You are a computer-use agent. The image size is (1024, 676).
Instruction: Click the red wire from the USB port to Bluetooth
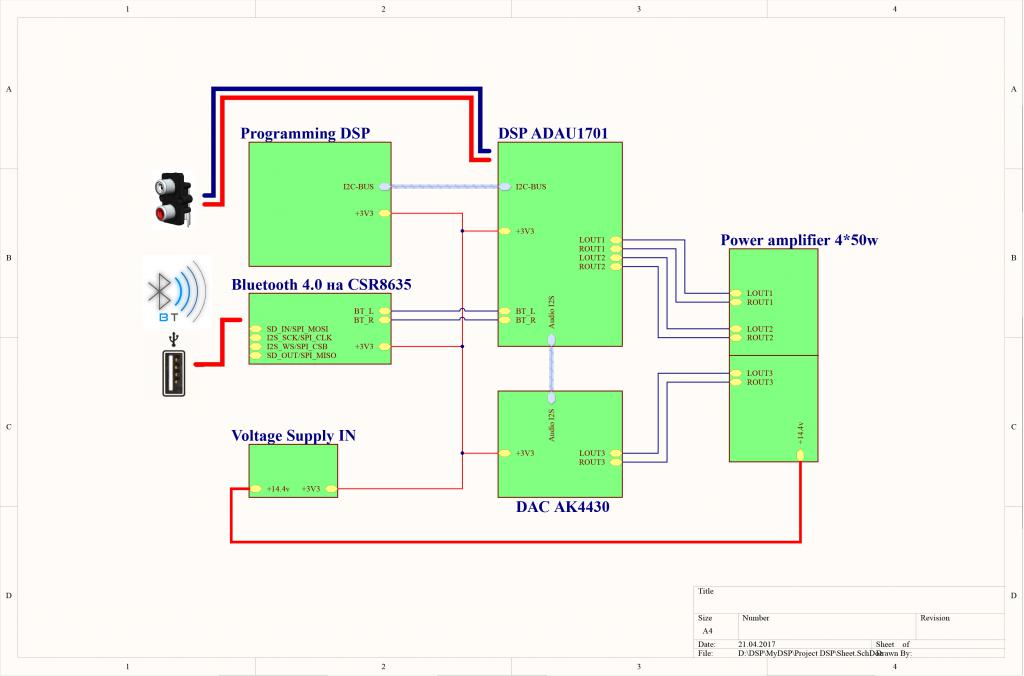[x=219, y=342]
